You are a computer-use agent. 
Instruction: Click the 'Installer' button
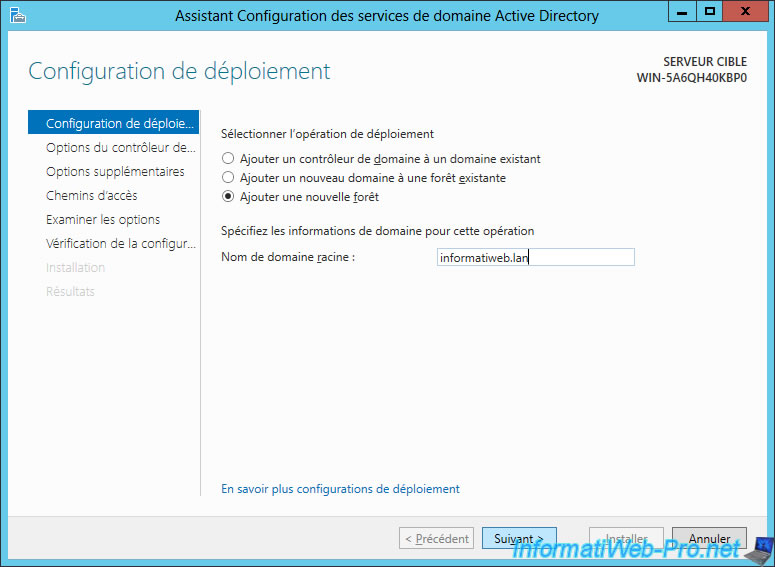pyautogui.click(x=626, y=539)
